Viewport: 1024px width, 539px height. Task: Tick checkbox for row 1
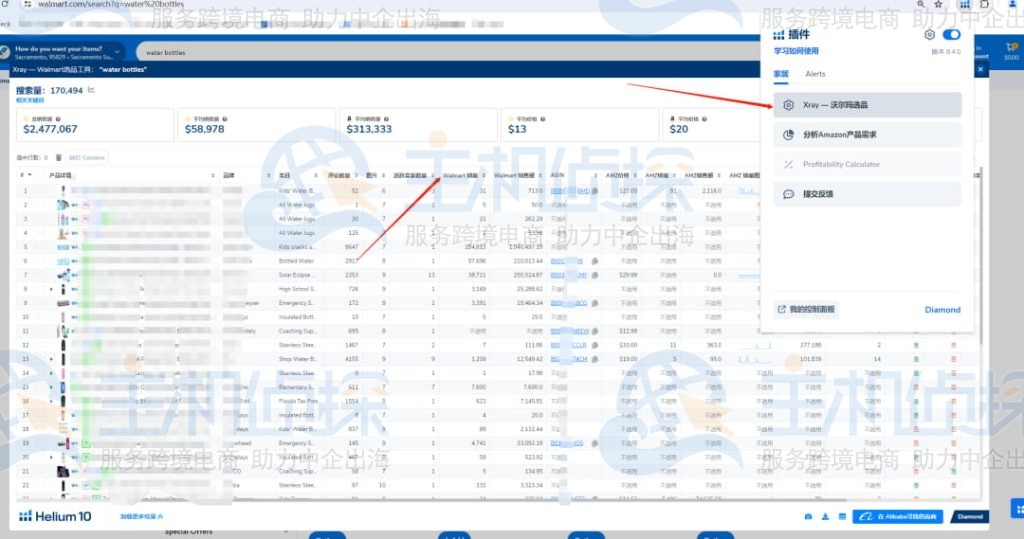point(42,190)
